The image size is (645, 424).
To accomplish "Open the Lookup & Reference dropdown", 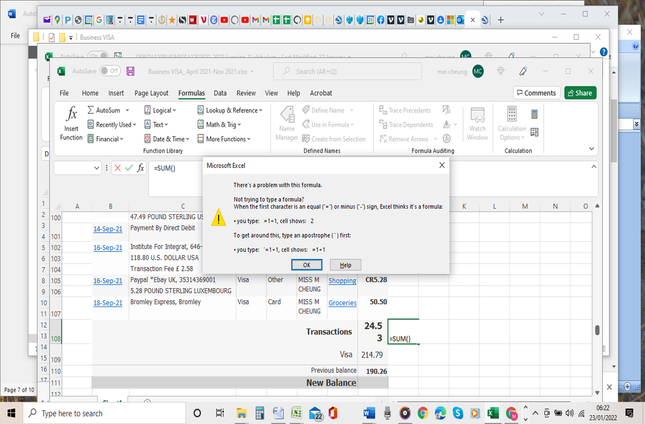I will coord(230,110).
